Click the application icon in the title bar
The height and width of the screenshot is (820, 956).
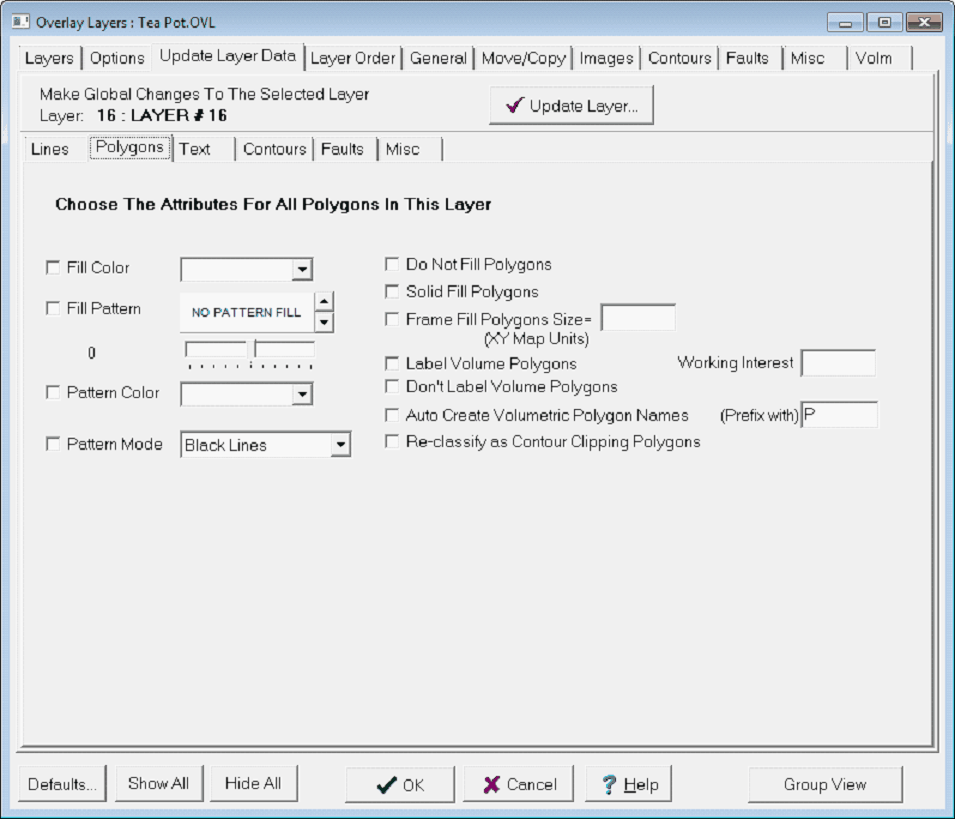(21, 22)
